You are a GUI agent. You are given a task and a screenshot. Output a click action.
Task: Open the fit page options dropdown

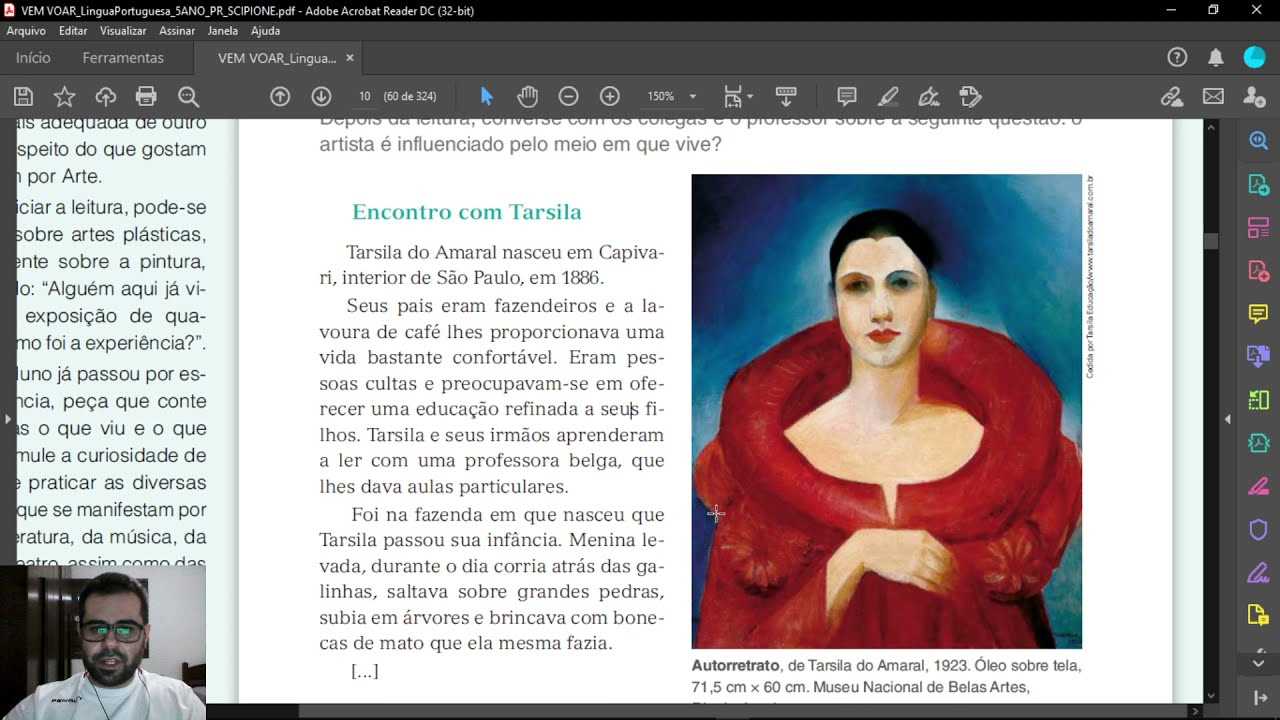click(x=738, y=96)
